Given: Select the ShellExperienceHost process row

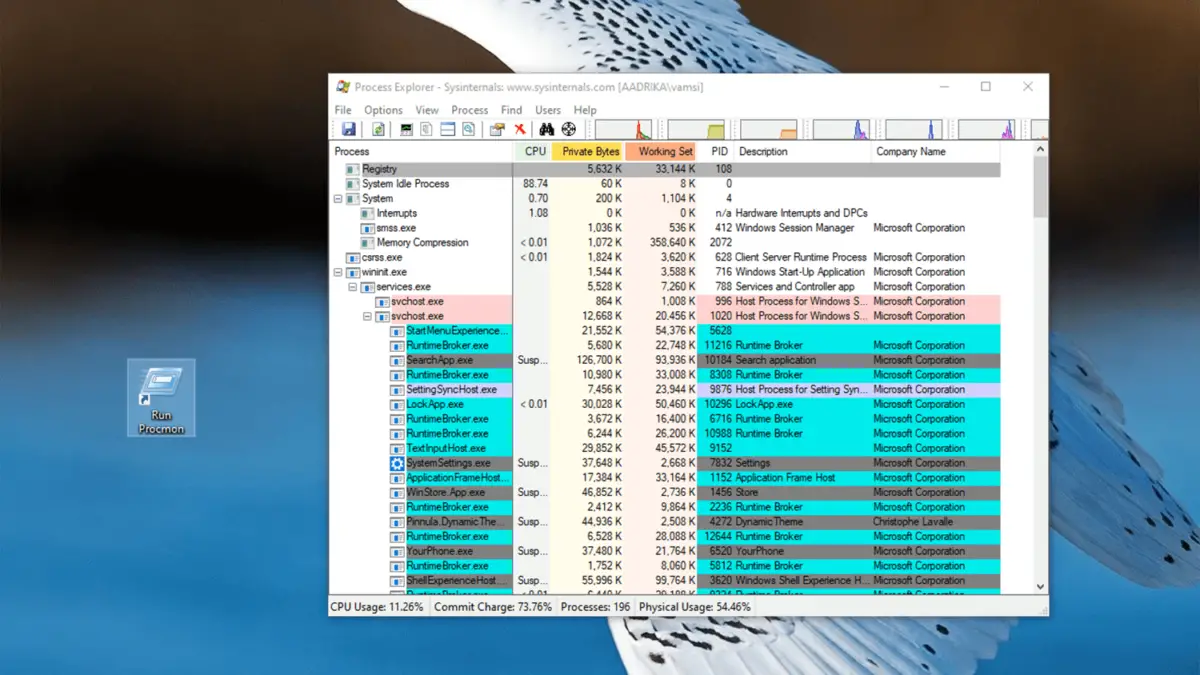Looking at the screenshot, I should (x=665, y=580).
